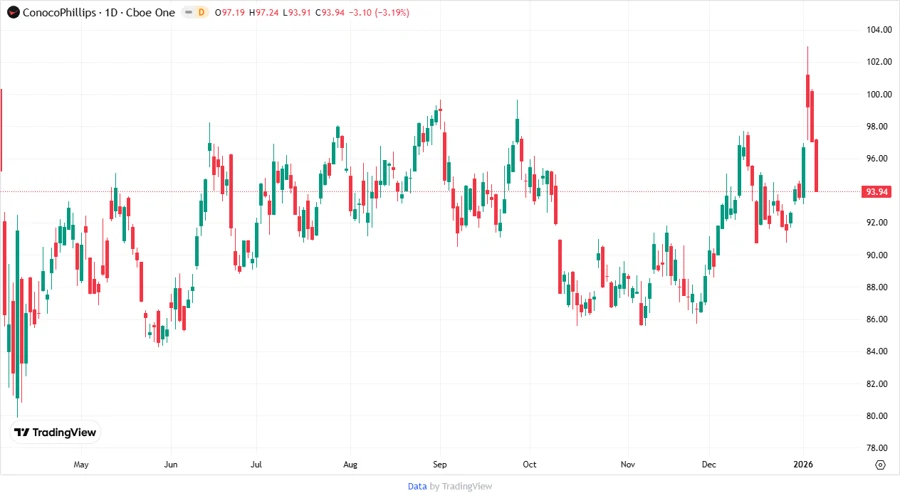Click the 84.00 price axis label
This screenshot has width=900, height=498.
(x=879, y=351)
